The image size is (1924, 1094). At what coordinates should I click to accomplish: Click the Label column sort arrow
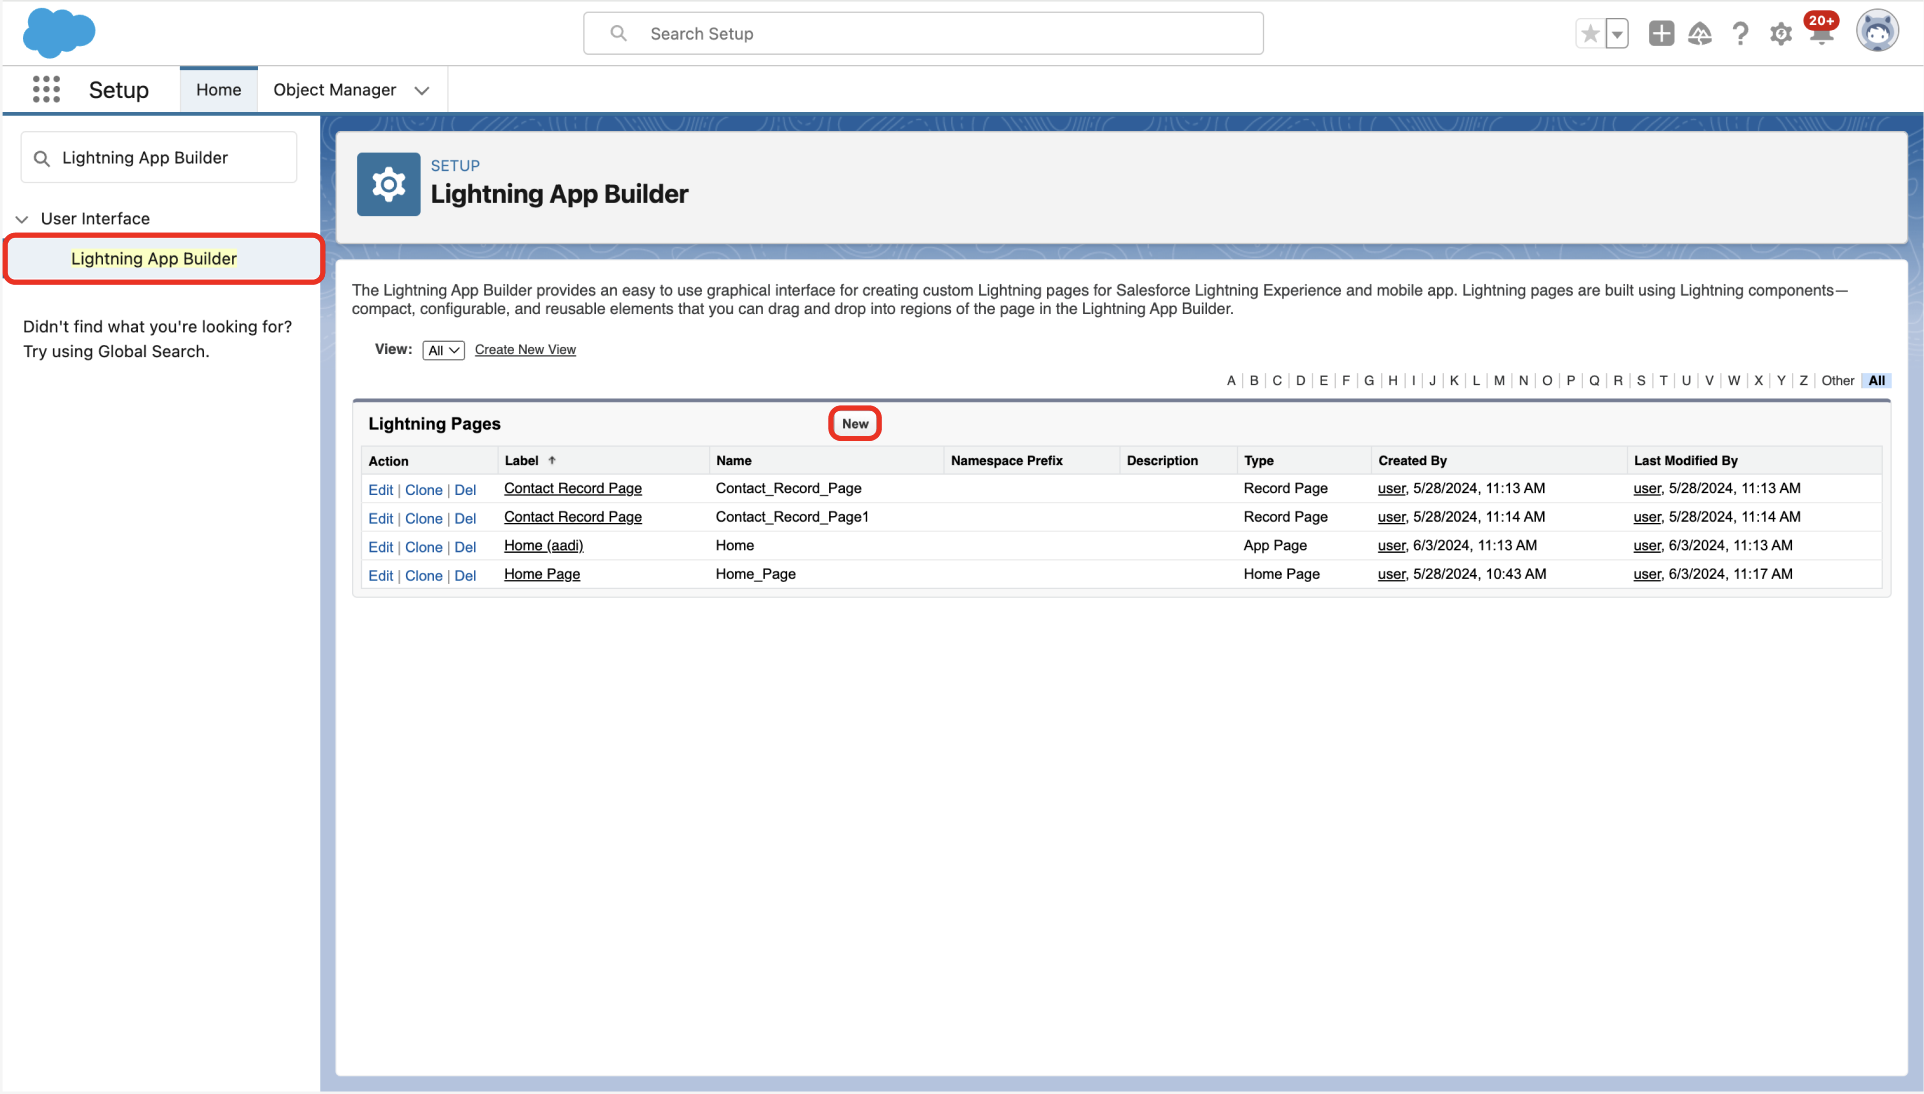[x=552, y=461]
